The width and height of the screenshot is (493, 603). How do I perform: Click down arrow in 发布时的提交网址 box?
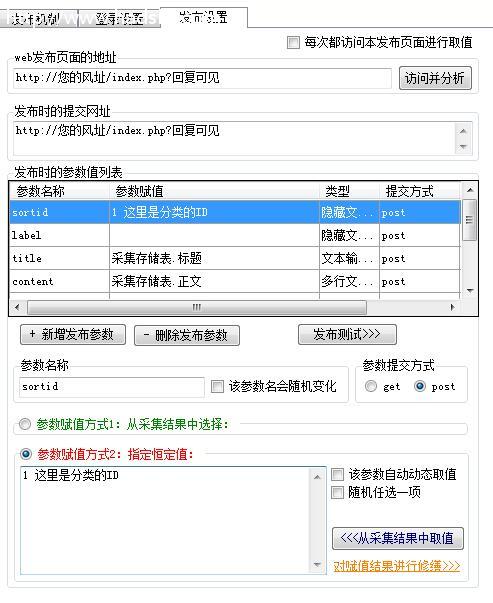pos(463,147)
